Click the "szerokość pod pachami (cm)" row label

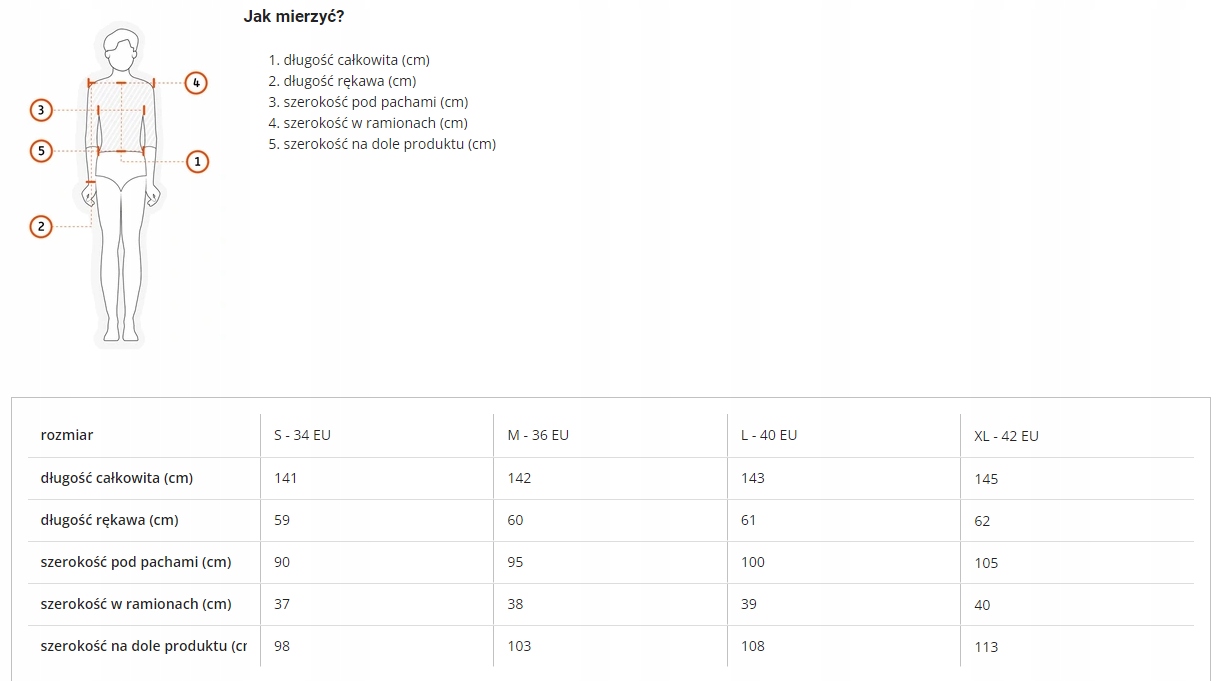coord(136,562)
